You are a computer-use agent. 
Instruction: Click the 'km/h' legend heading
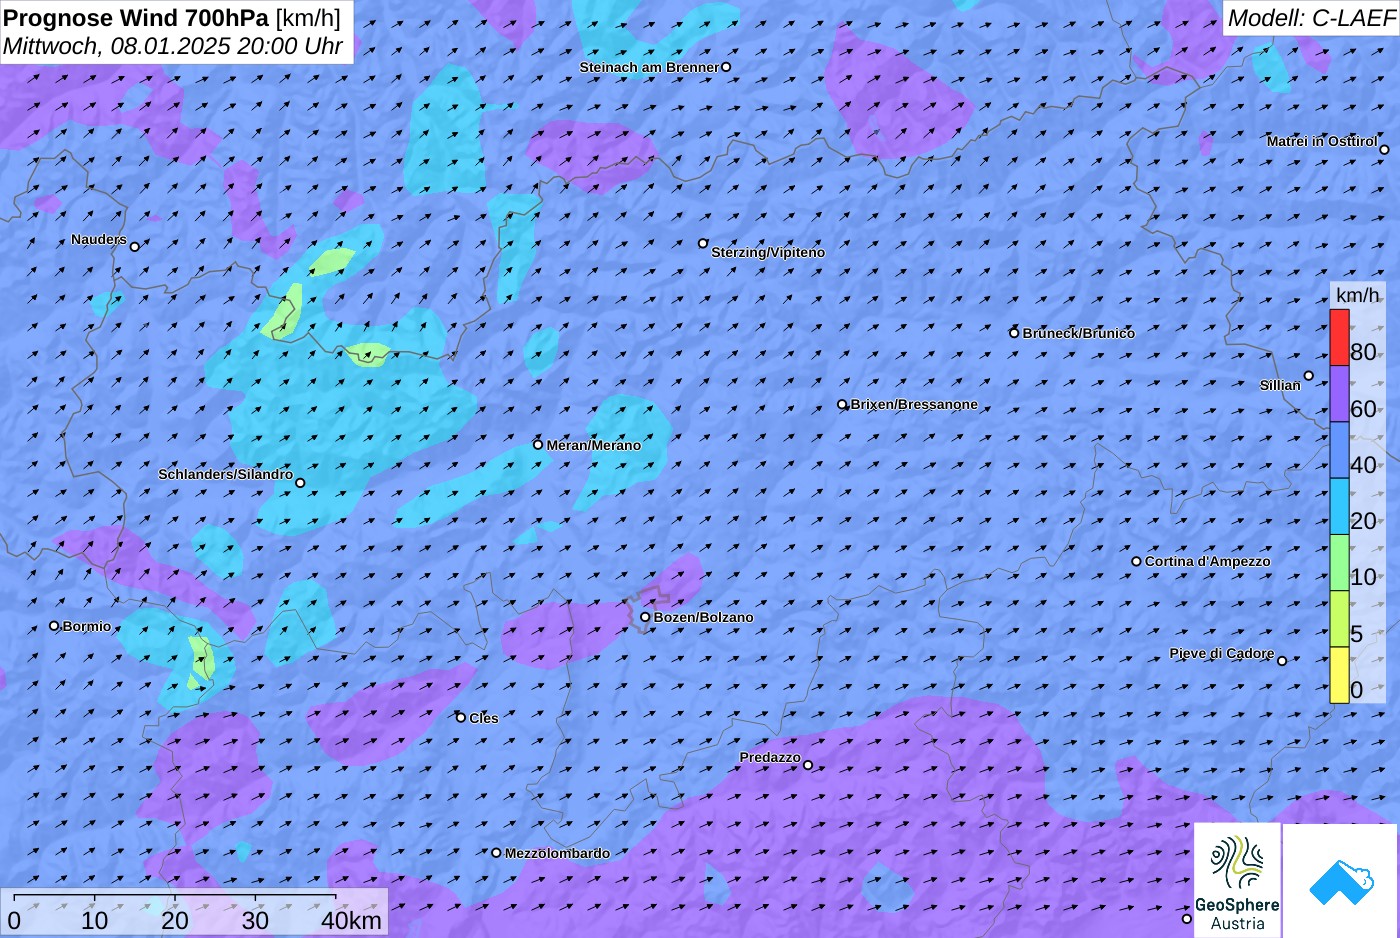[1358, 295]
